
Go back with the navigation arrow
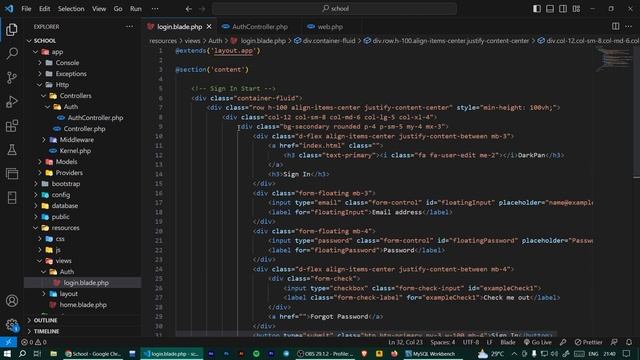point(188,9)
